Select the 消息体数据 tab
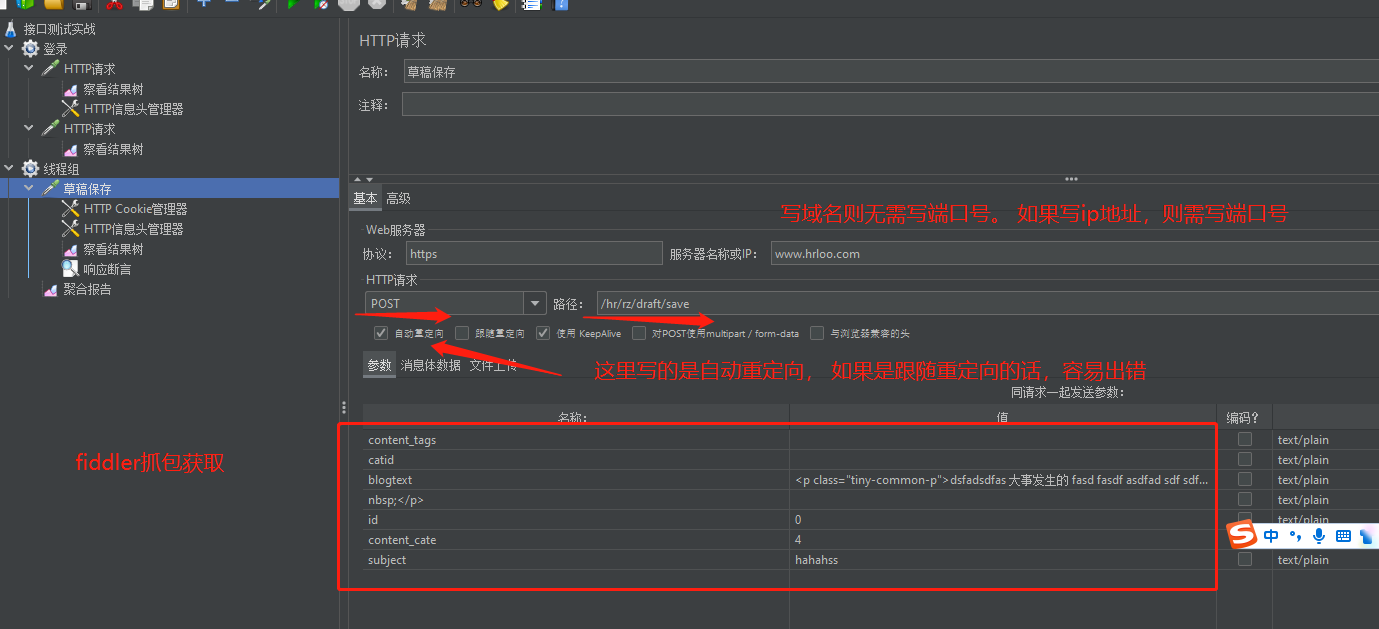The image size is (1379, 629). point(431,365)
